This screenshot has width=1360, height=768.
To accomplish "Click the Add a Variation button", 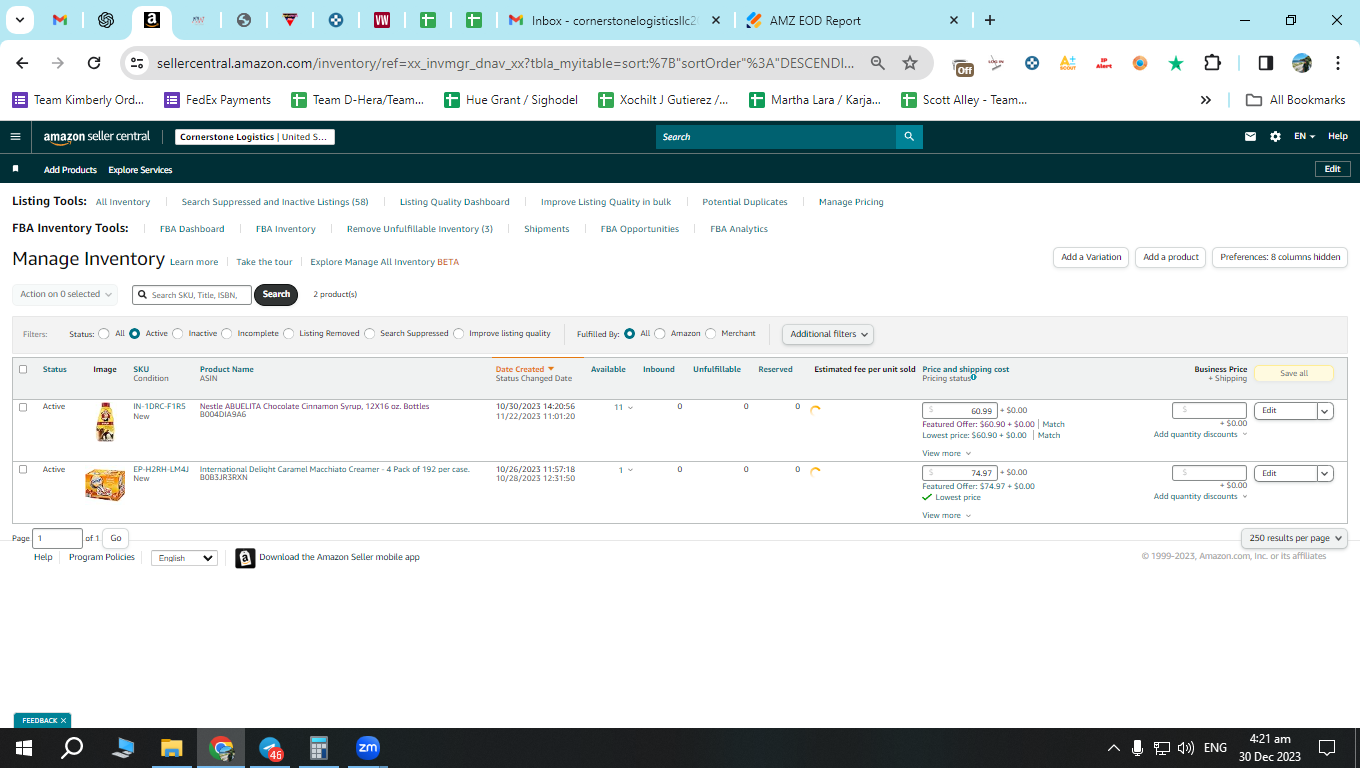I will click(x=1091, y=257).
